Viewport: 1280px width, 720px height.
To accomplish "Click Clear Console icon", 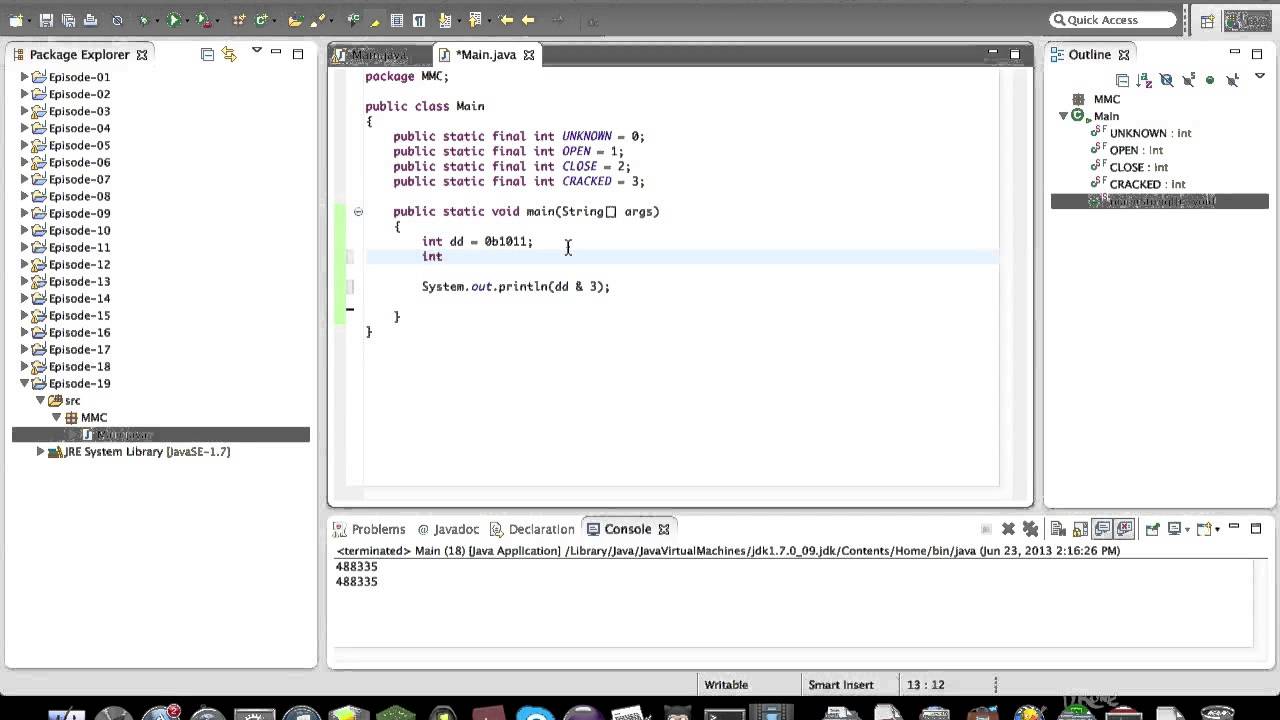I will click(1058, 529).
